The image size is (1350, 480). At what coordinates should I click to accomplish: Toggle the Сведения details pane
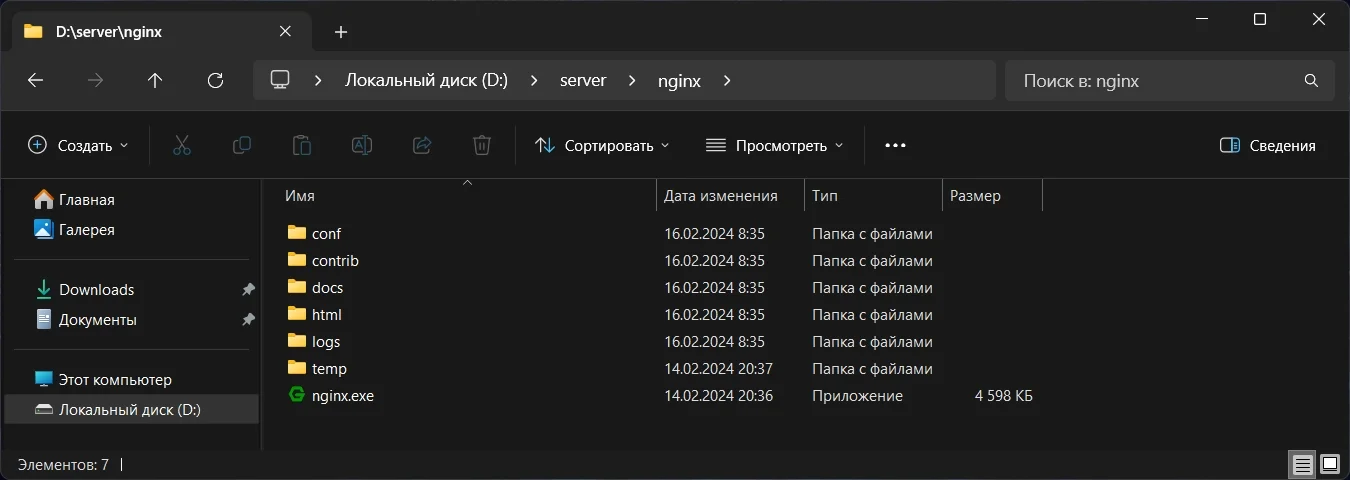(x=1267, y=145)
